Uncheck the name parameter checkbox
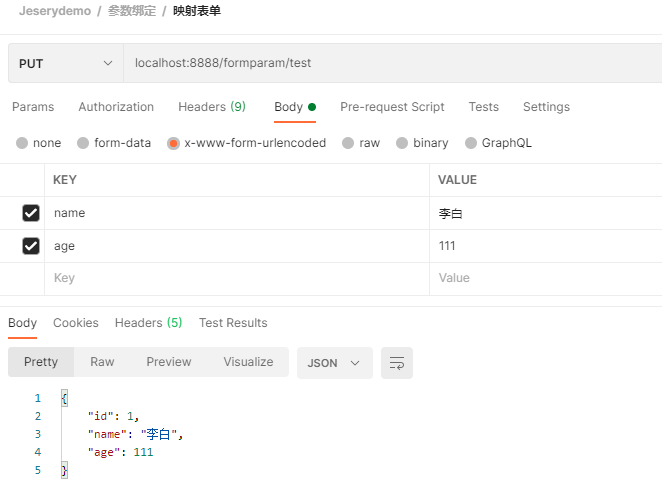Image resolution: width=662 pixels, height=496 pixels. point(31,213)
